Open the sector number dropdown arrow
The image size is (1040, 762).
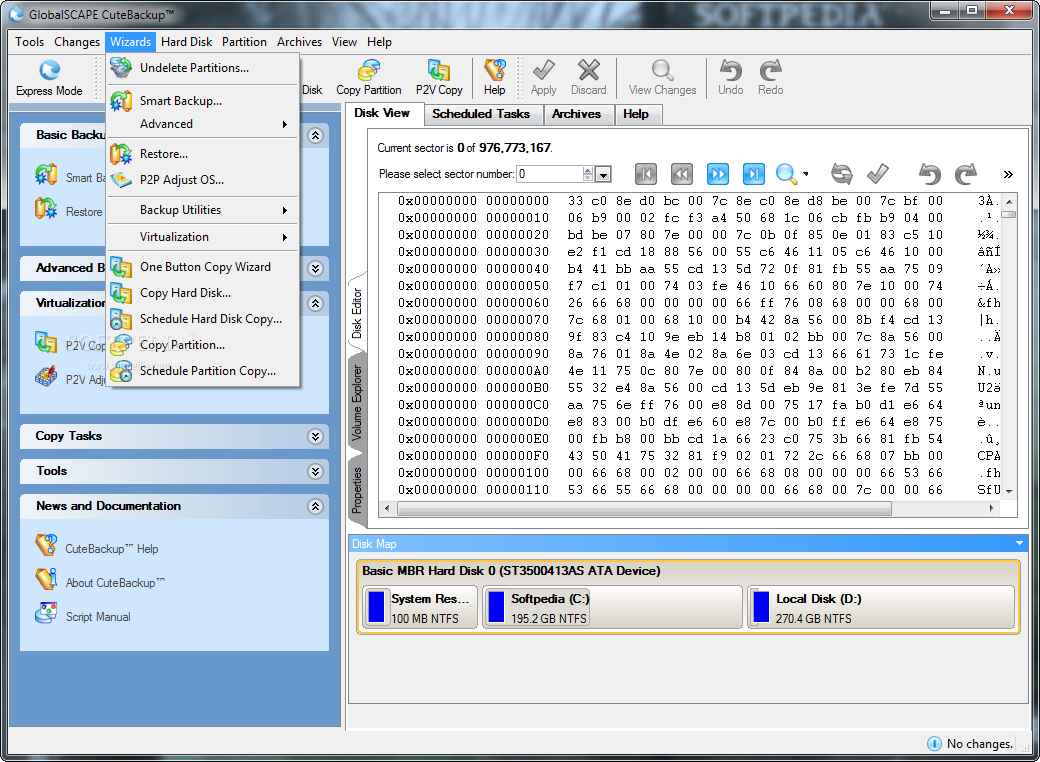click(603, 174)
